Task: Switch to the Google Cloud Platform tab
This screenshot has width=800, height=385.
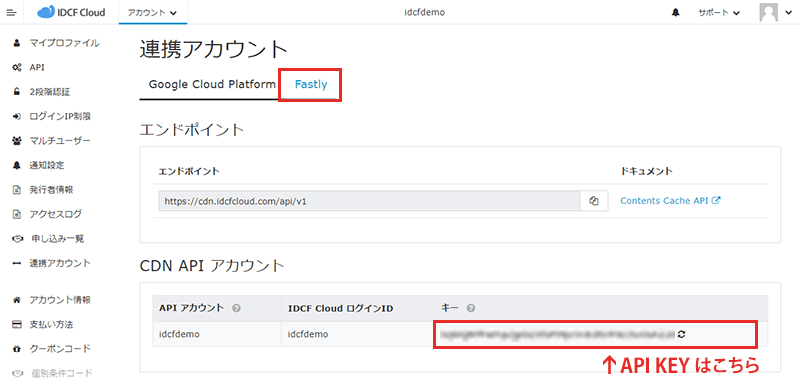Action: tap(212, 84)
